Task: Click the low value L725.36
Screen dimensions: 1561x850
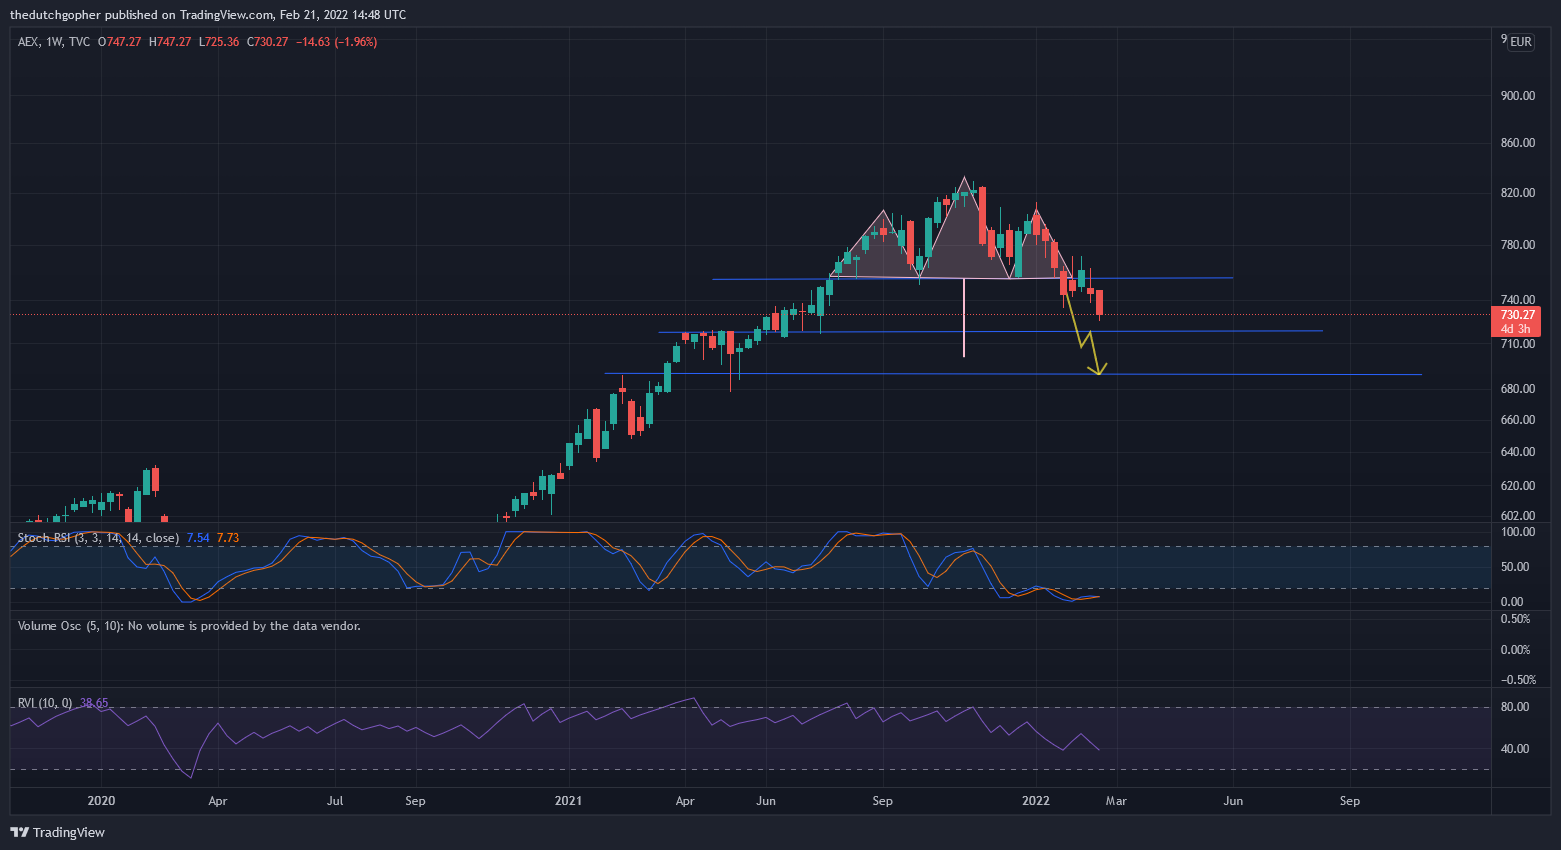Action: click(x=219, y=42)
